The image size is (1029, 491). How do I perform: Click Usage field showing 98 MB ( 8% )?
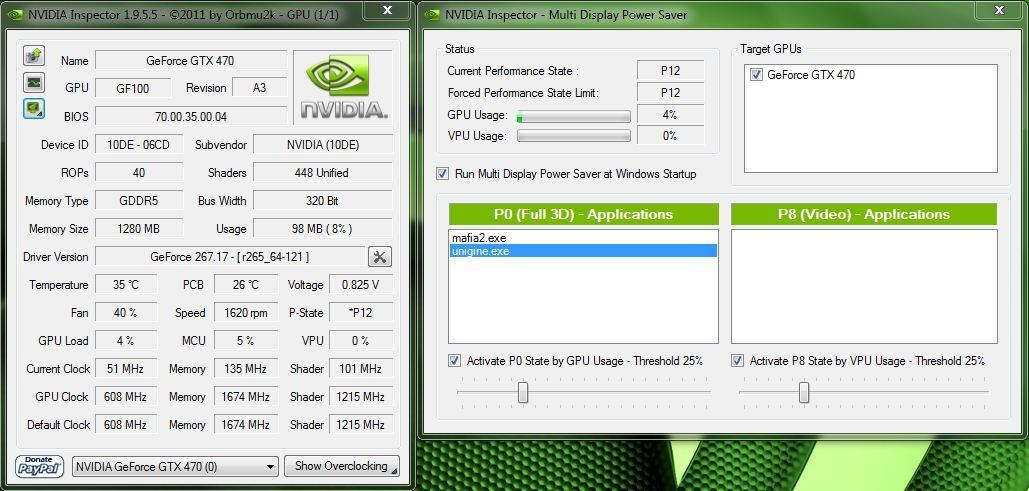click(323, 228)
